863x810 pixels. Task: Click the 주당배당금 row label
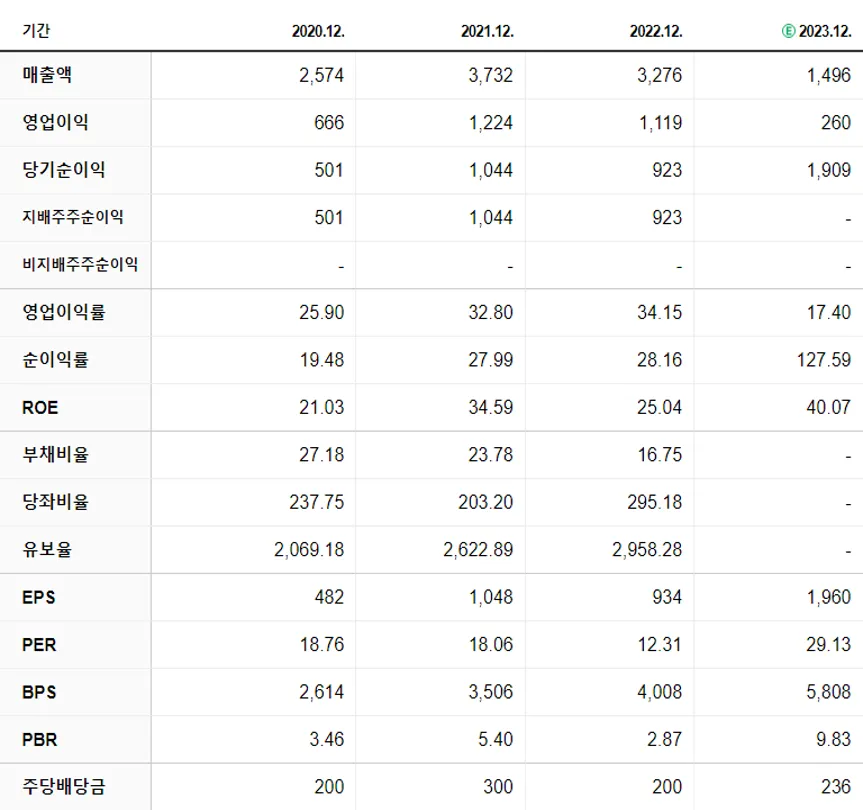pyautogui.click(x=63, y=786)
